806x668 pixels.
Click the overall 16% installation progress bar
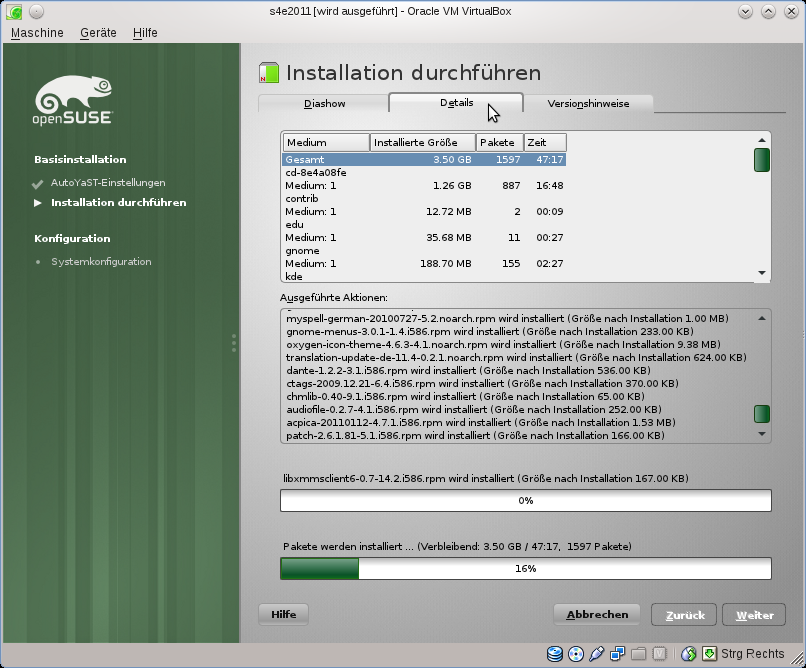click(x=526, y=568)
